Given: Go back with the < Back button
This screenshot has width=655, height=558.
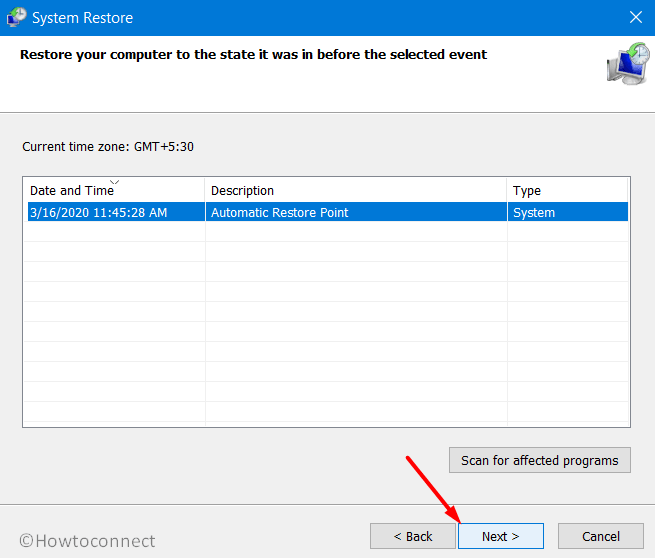Looking at the screenshot, I should 413,536.
